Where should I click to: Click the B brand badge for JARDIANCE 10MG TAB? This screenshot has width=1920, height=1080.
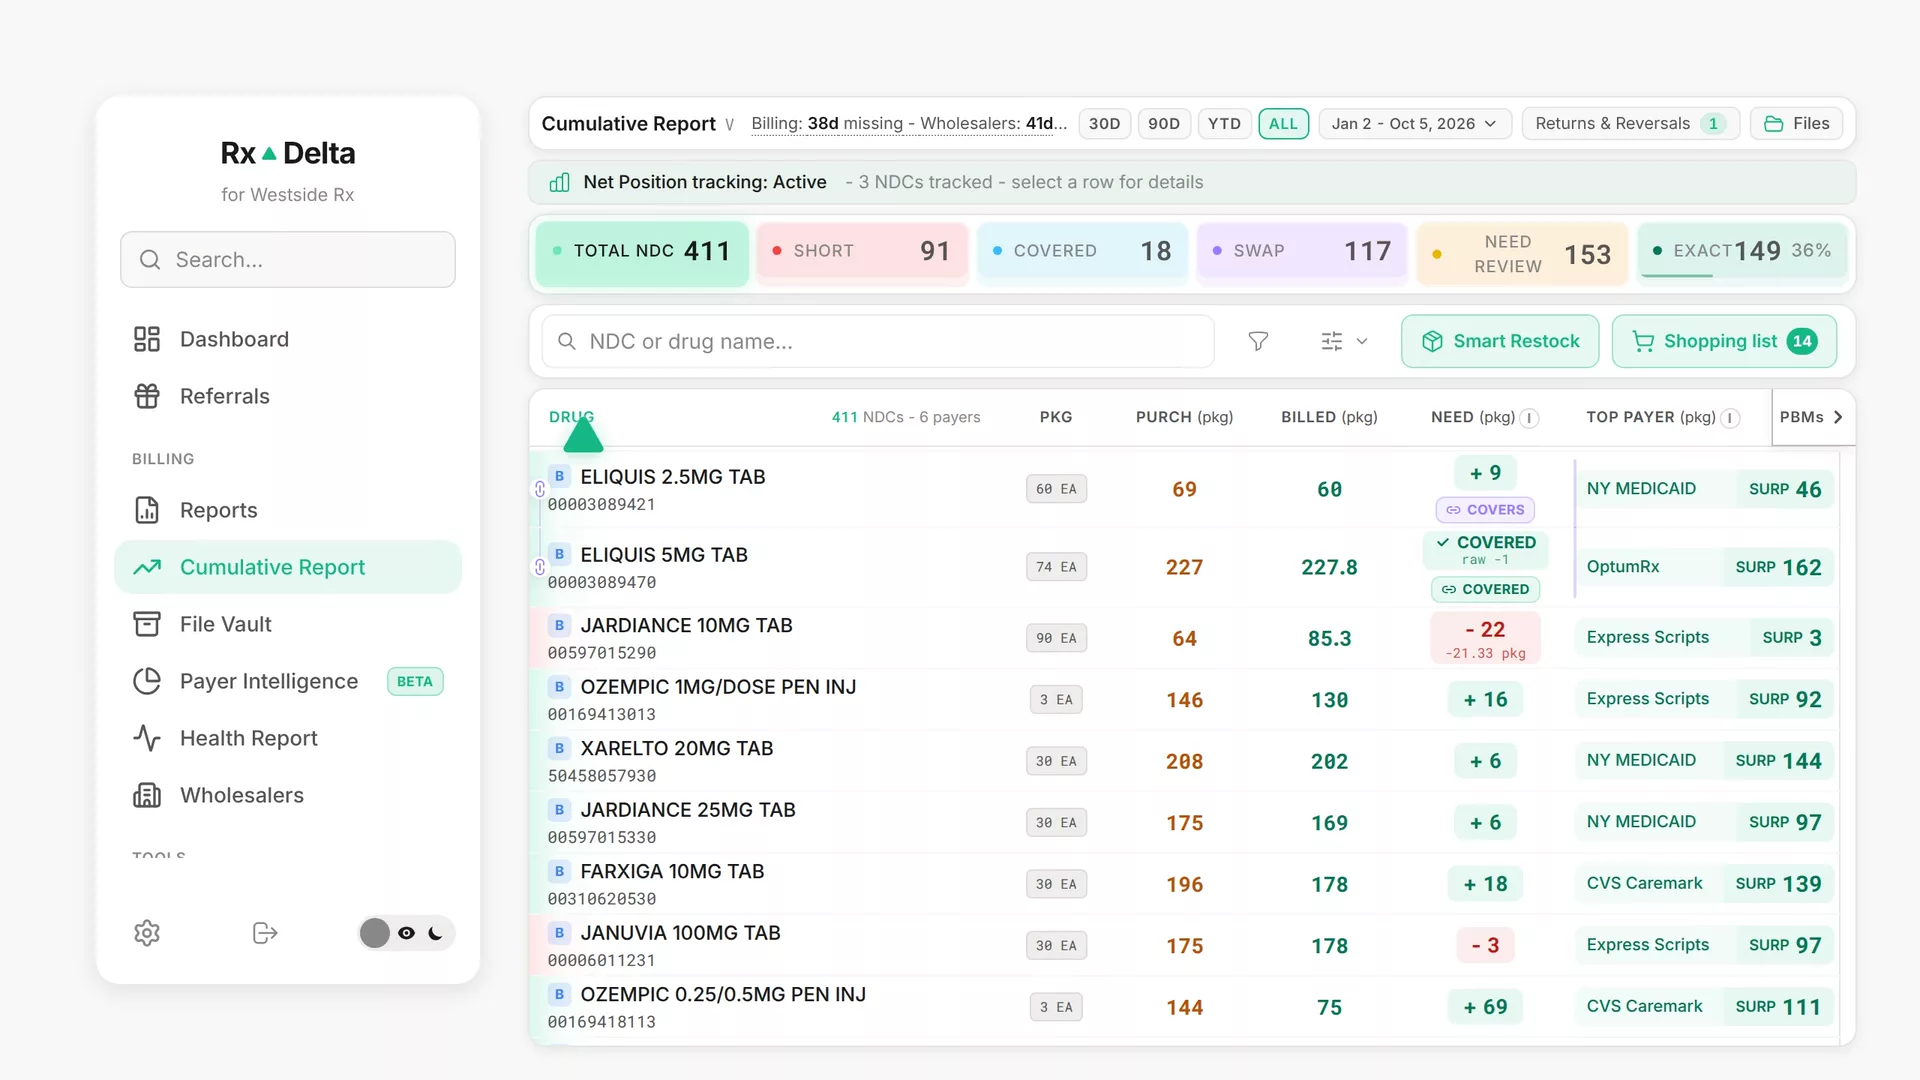pos(559,625)
